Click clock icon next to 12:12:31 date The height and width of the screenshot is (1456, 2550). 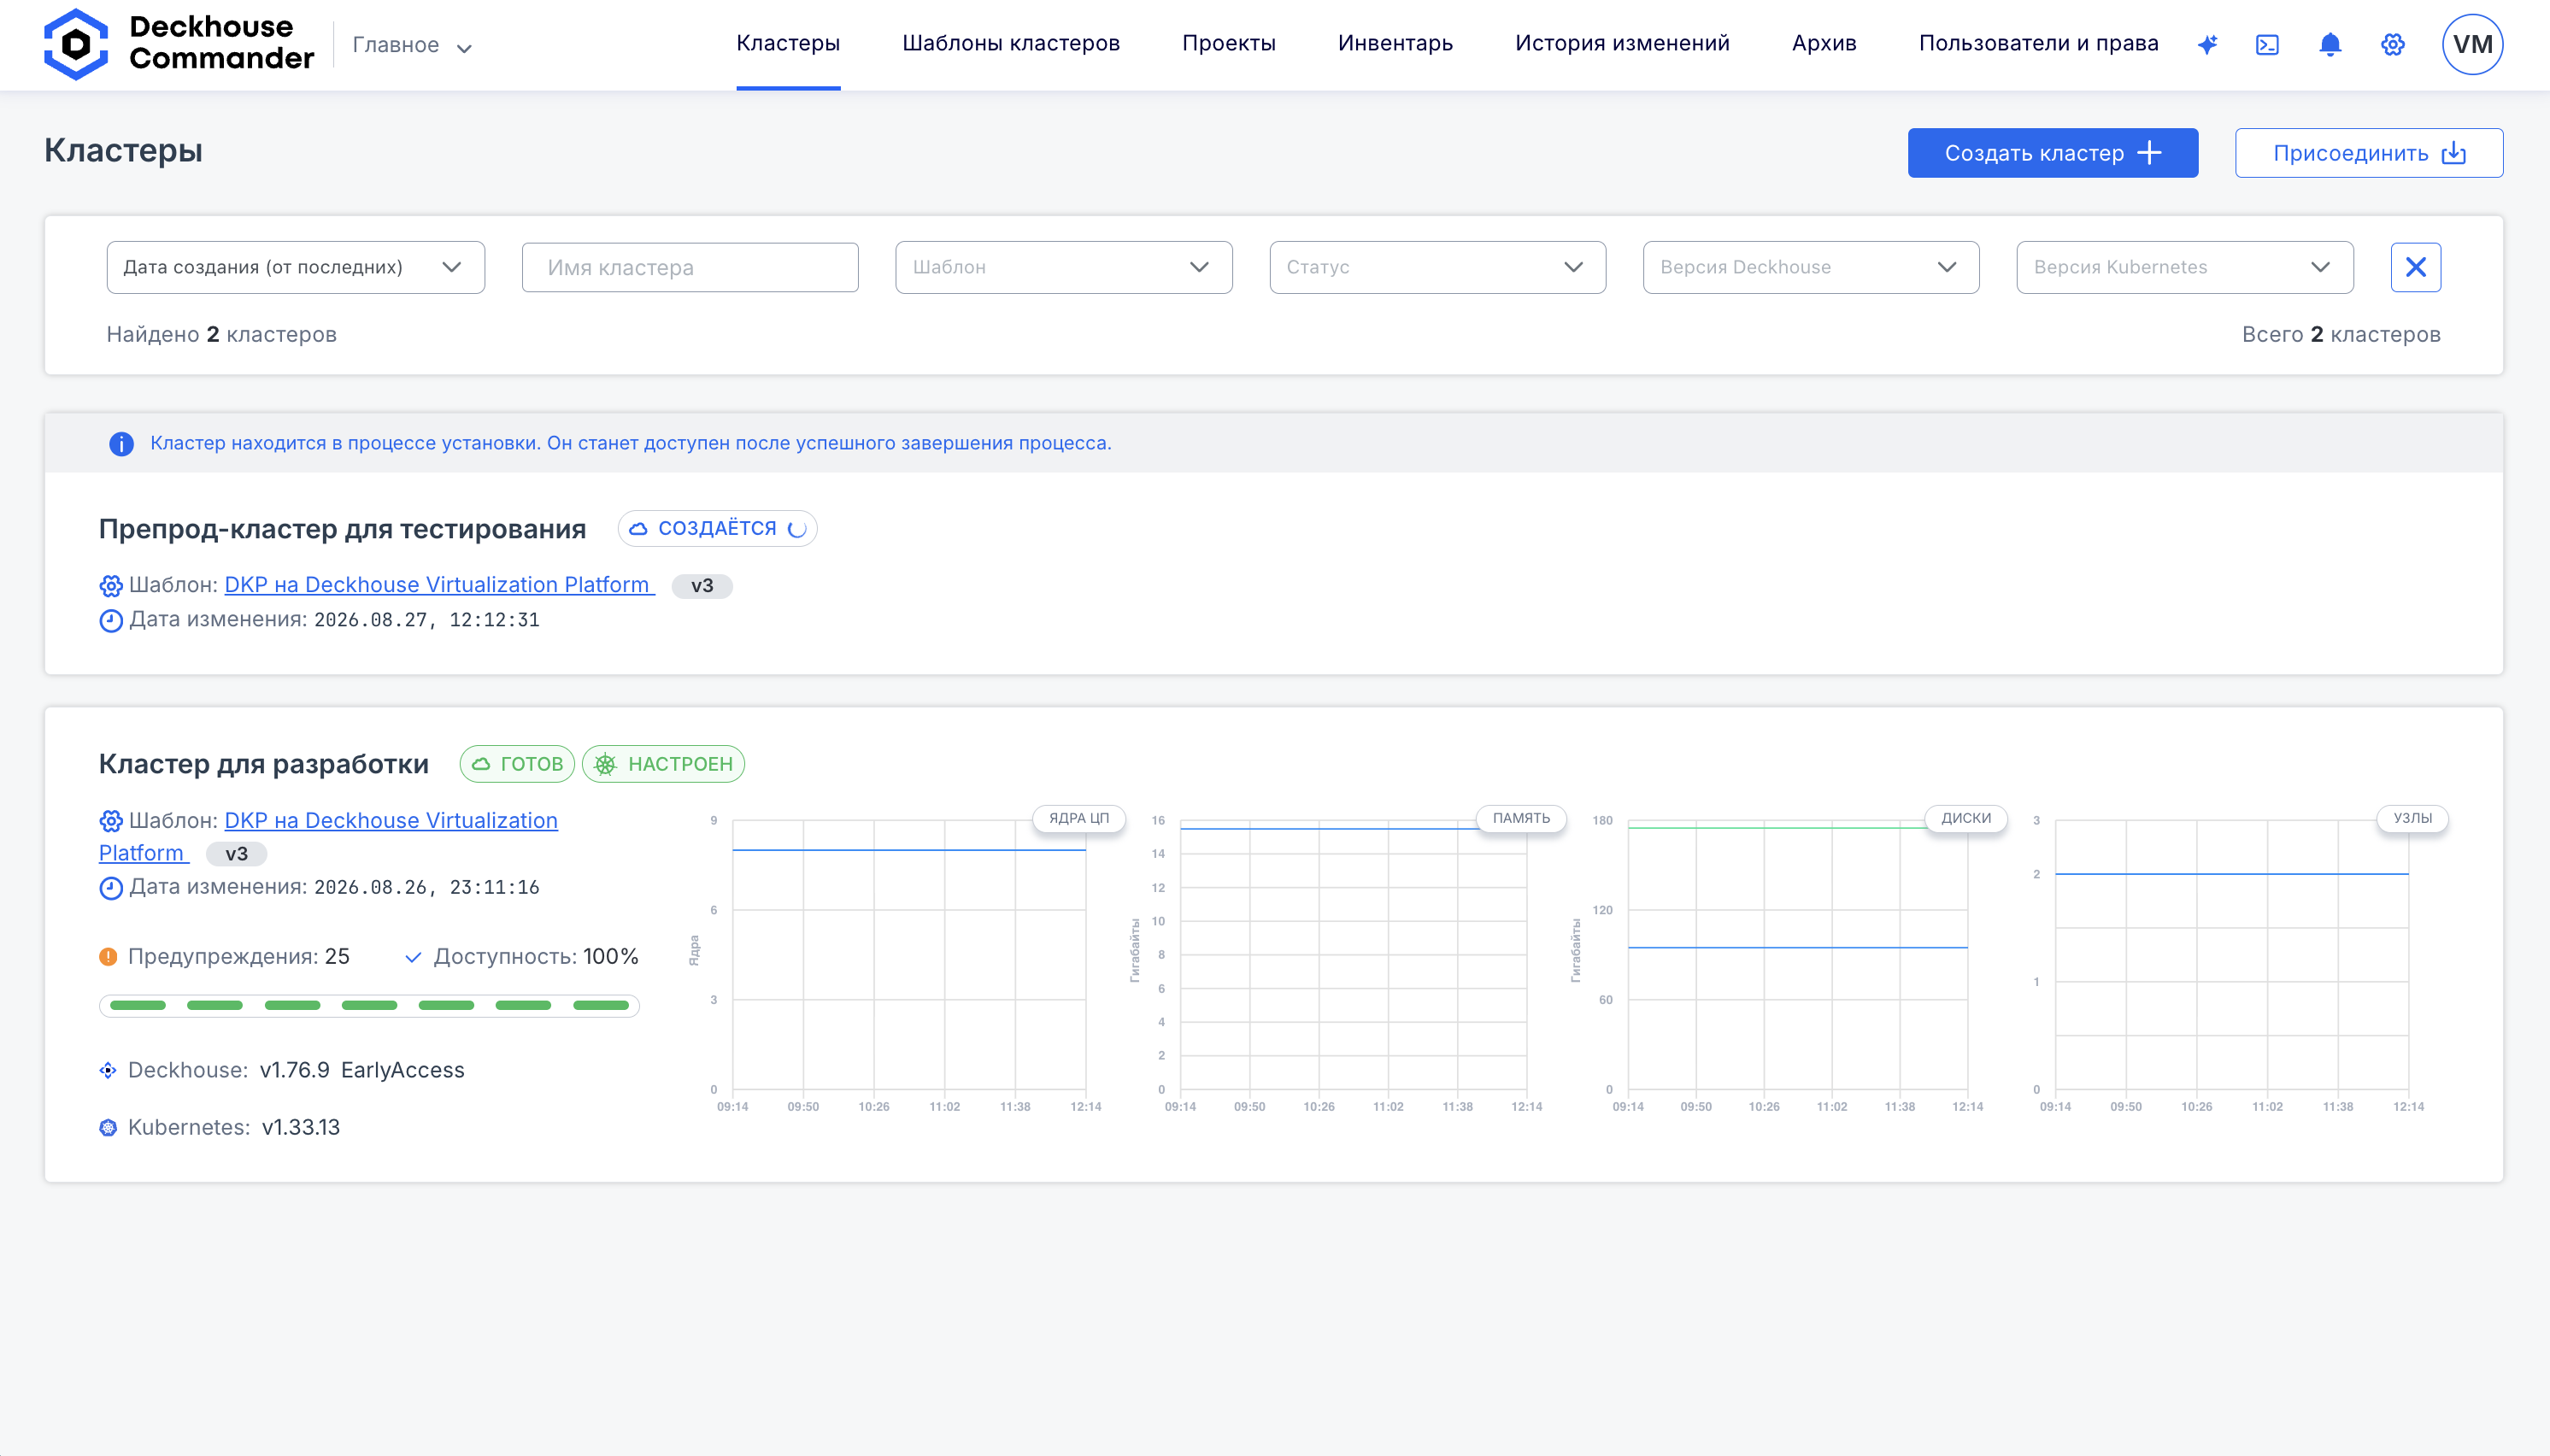coord(111,620)
